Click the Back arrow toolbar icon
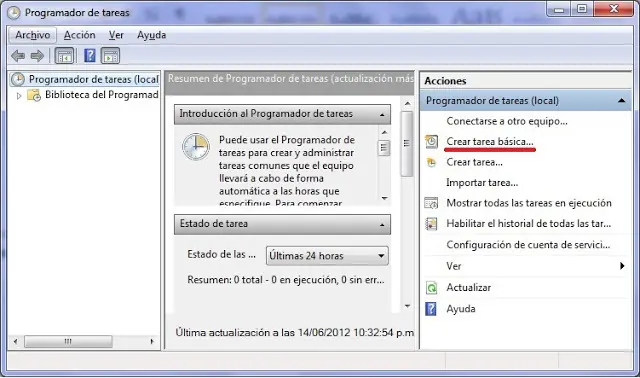The height and width of the screenshot is (378, 640). pos(18,56)
